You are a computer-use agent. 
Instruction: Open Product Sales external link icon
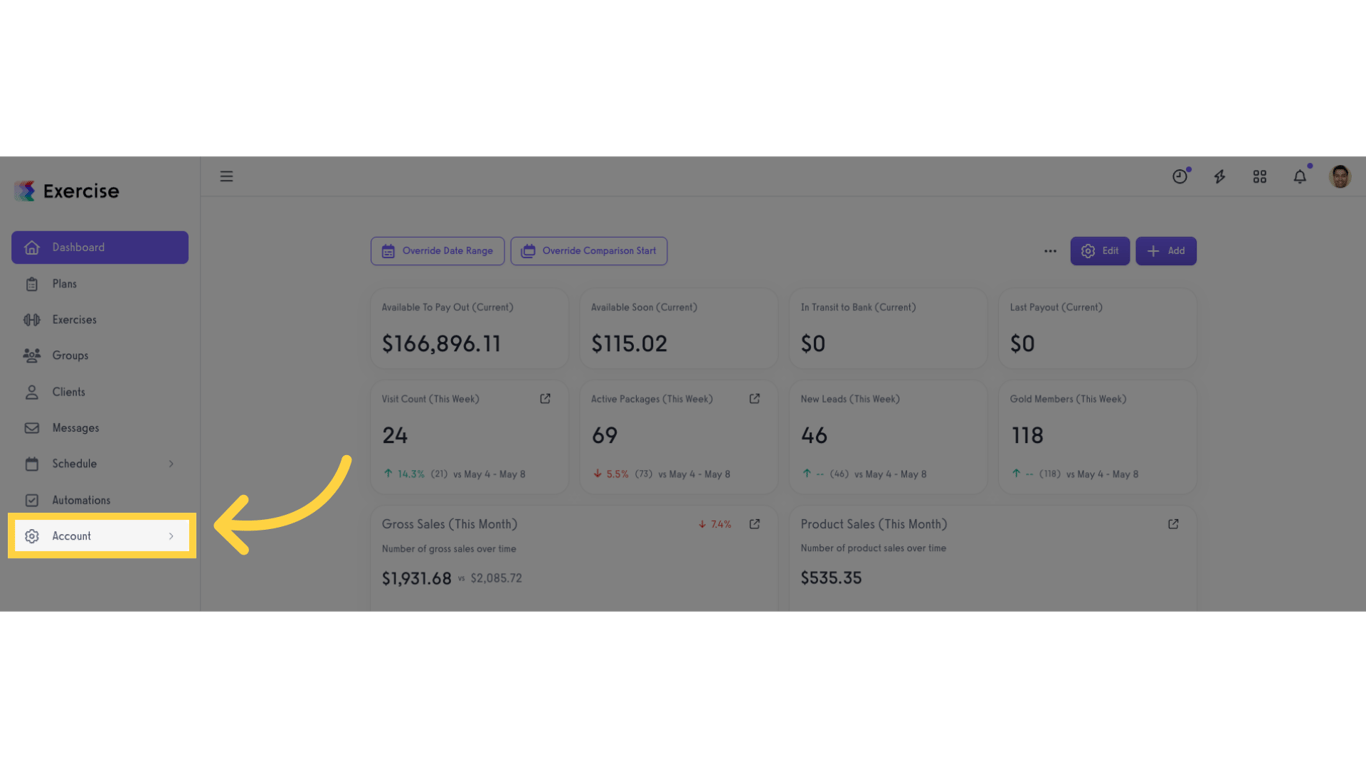click(x=1173, y=524)
